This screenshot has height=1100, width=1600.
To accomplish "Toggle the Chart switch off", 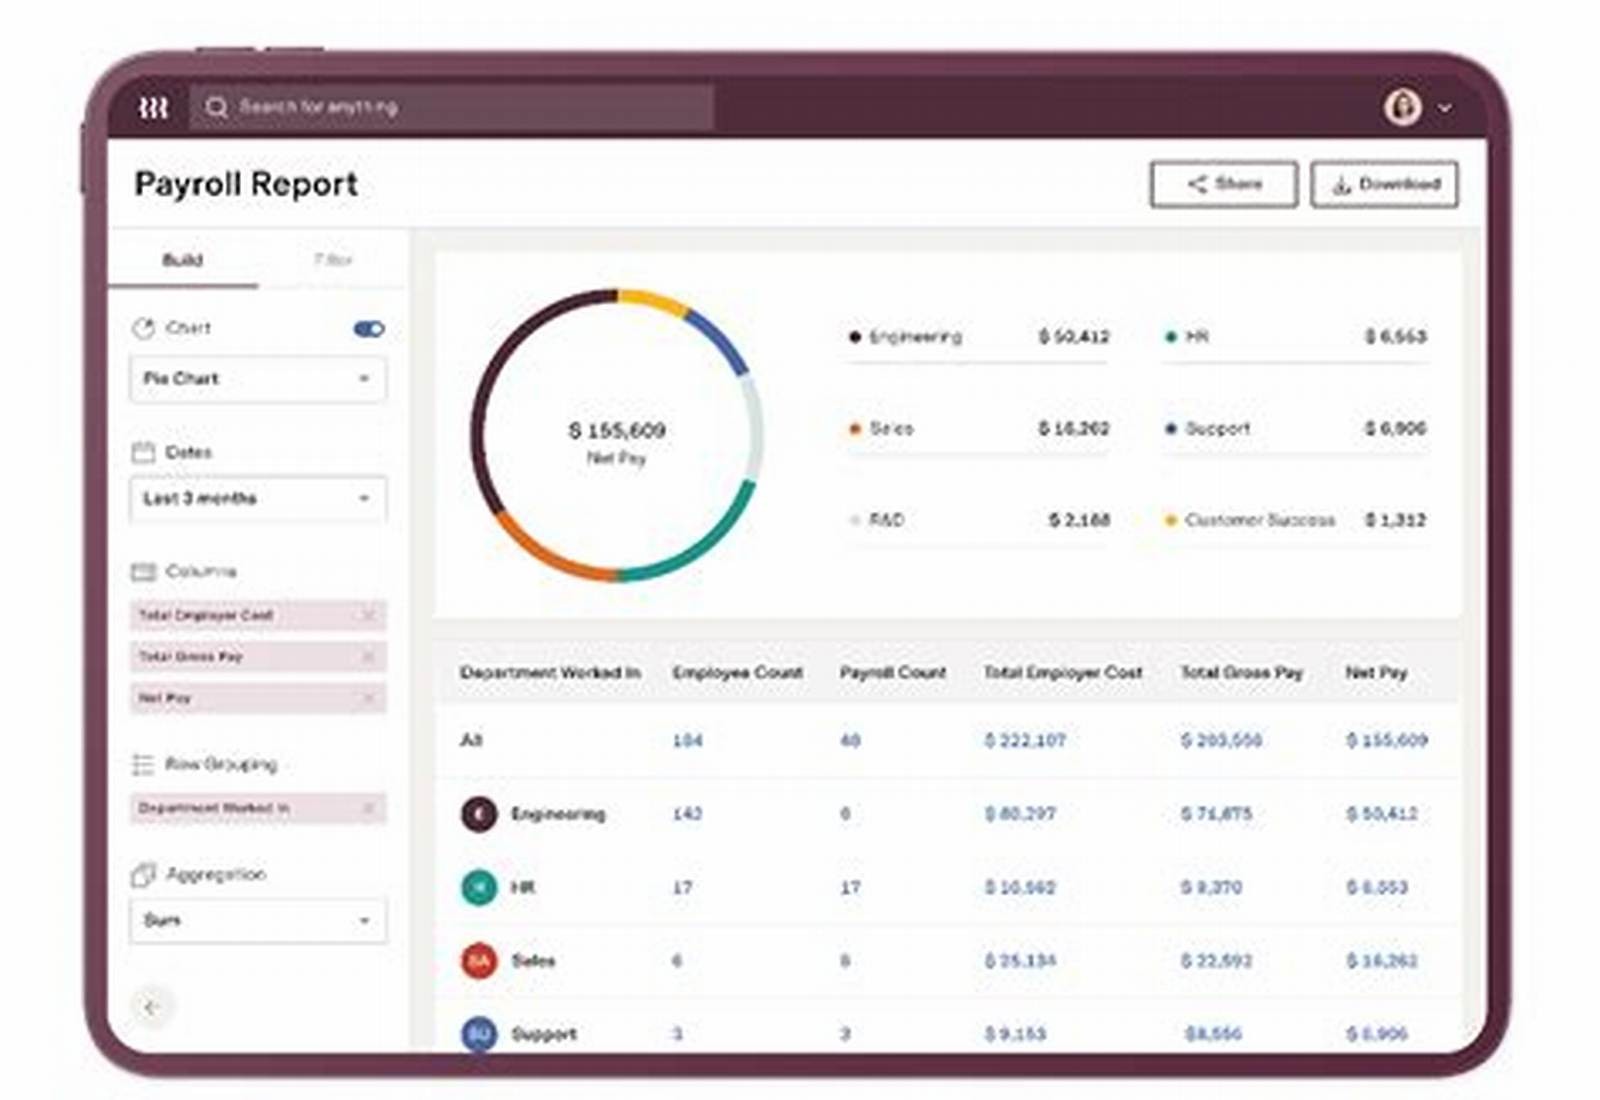I will point(369,329).
